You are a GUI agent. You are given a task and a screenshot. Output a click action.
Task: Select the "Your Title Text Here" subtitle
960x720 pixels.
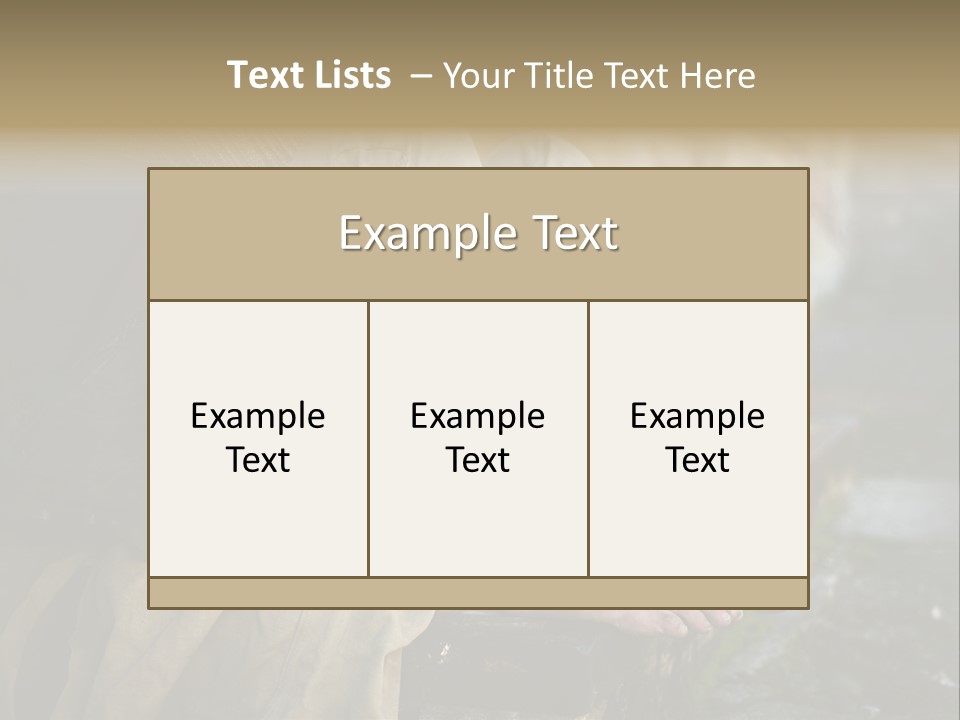[599, 76]
